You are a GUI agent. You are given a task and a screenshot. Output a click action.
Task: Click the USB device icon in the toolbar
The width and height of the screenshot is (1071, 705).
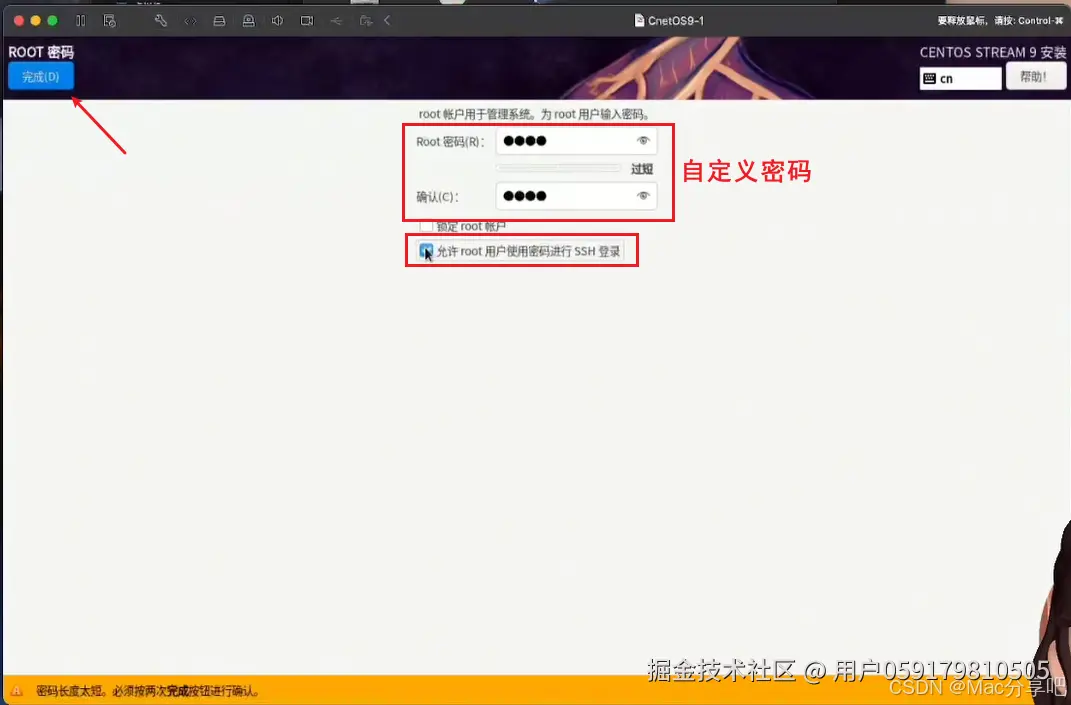tap(337, 20)
